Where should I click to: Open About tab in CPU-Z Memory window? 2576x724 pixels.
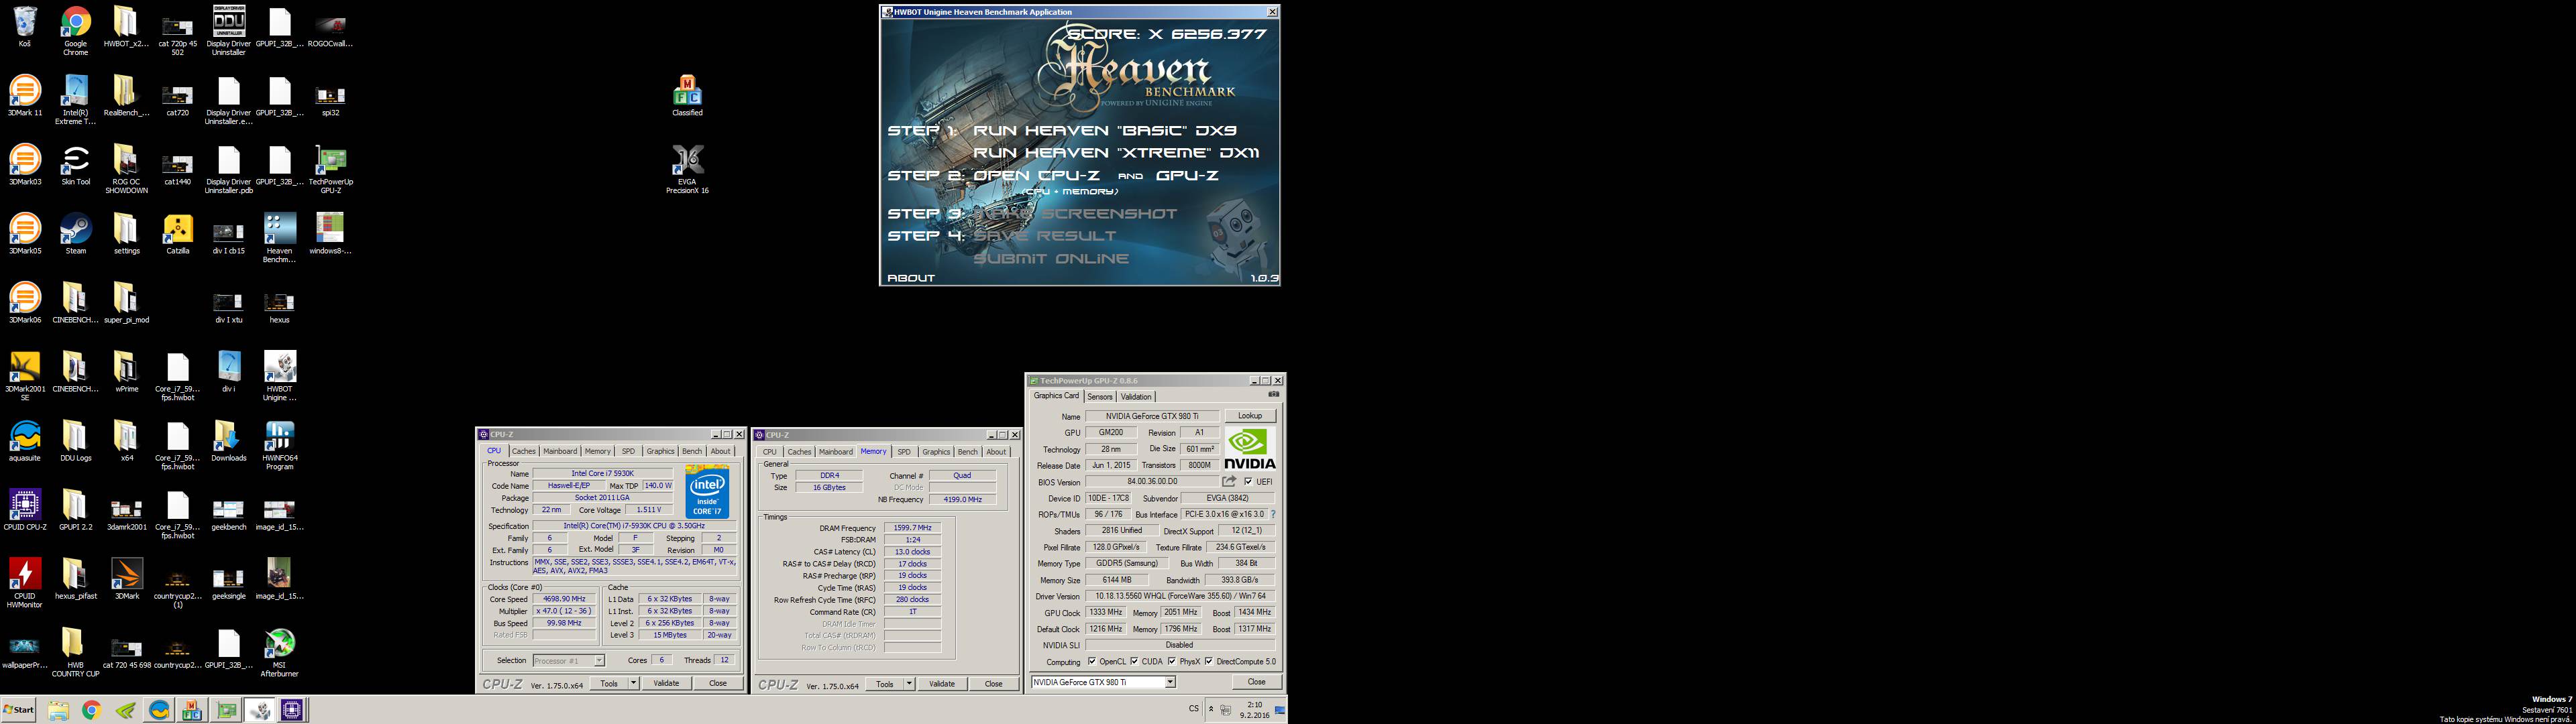tap(996, 451)
